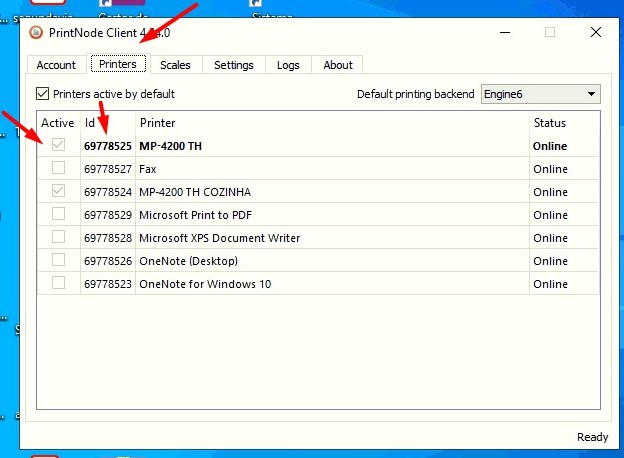
Task: Select printer id 69778525
Action: click(x=107, y=146)
